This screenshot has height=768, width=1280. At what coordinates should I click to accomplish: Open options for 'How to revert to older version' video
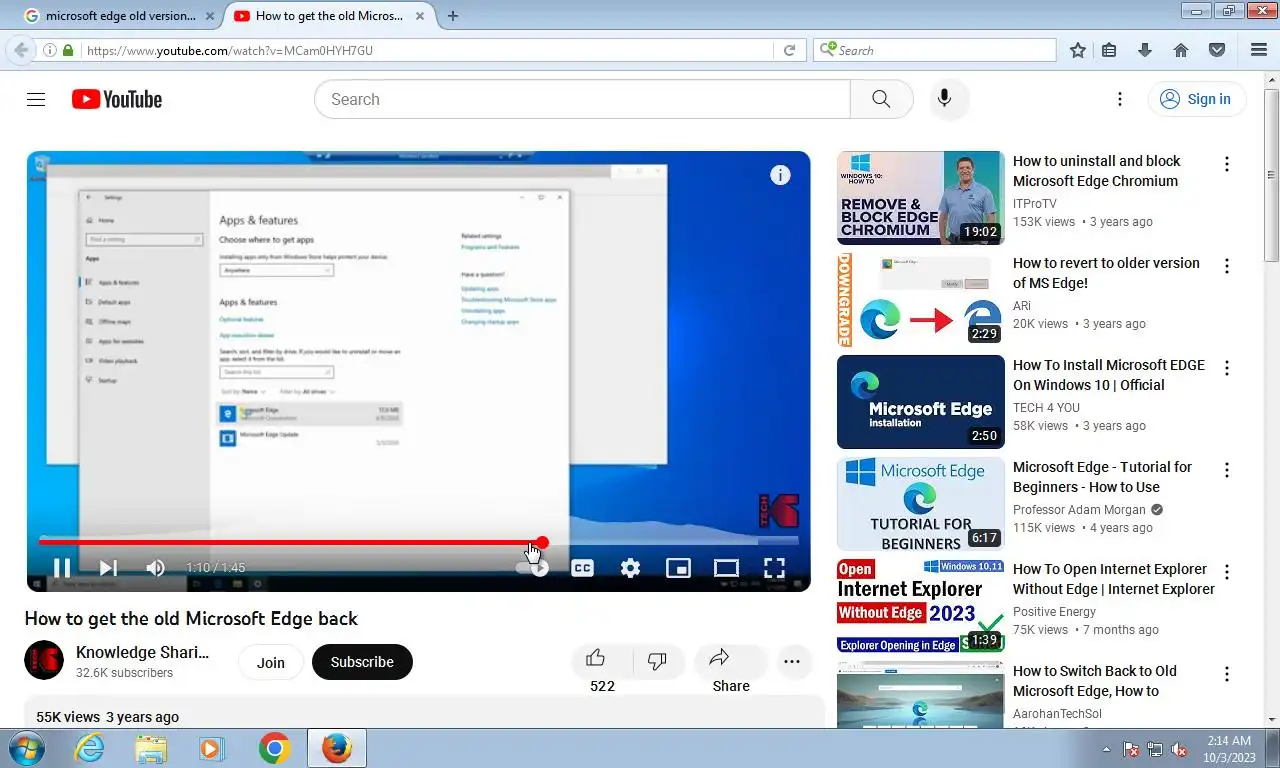(1227, 266)
